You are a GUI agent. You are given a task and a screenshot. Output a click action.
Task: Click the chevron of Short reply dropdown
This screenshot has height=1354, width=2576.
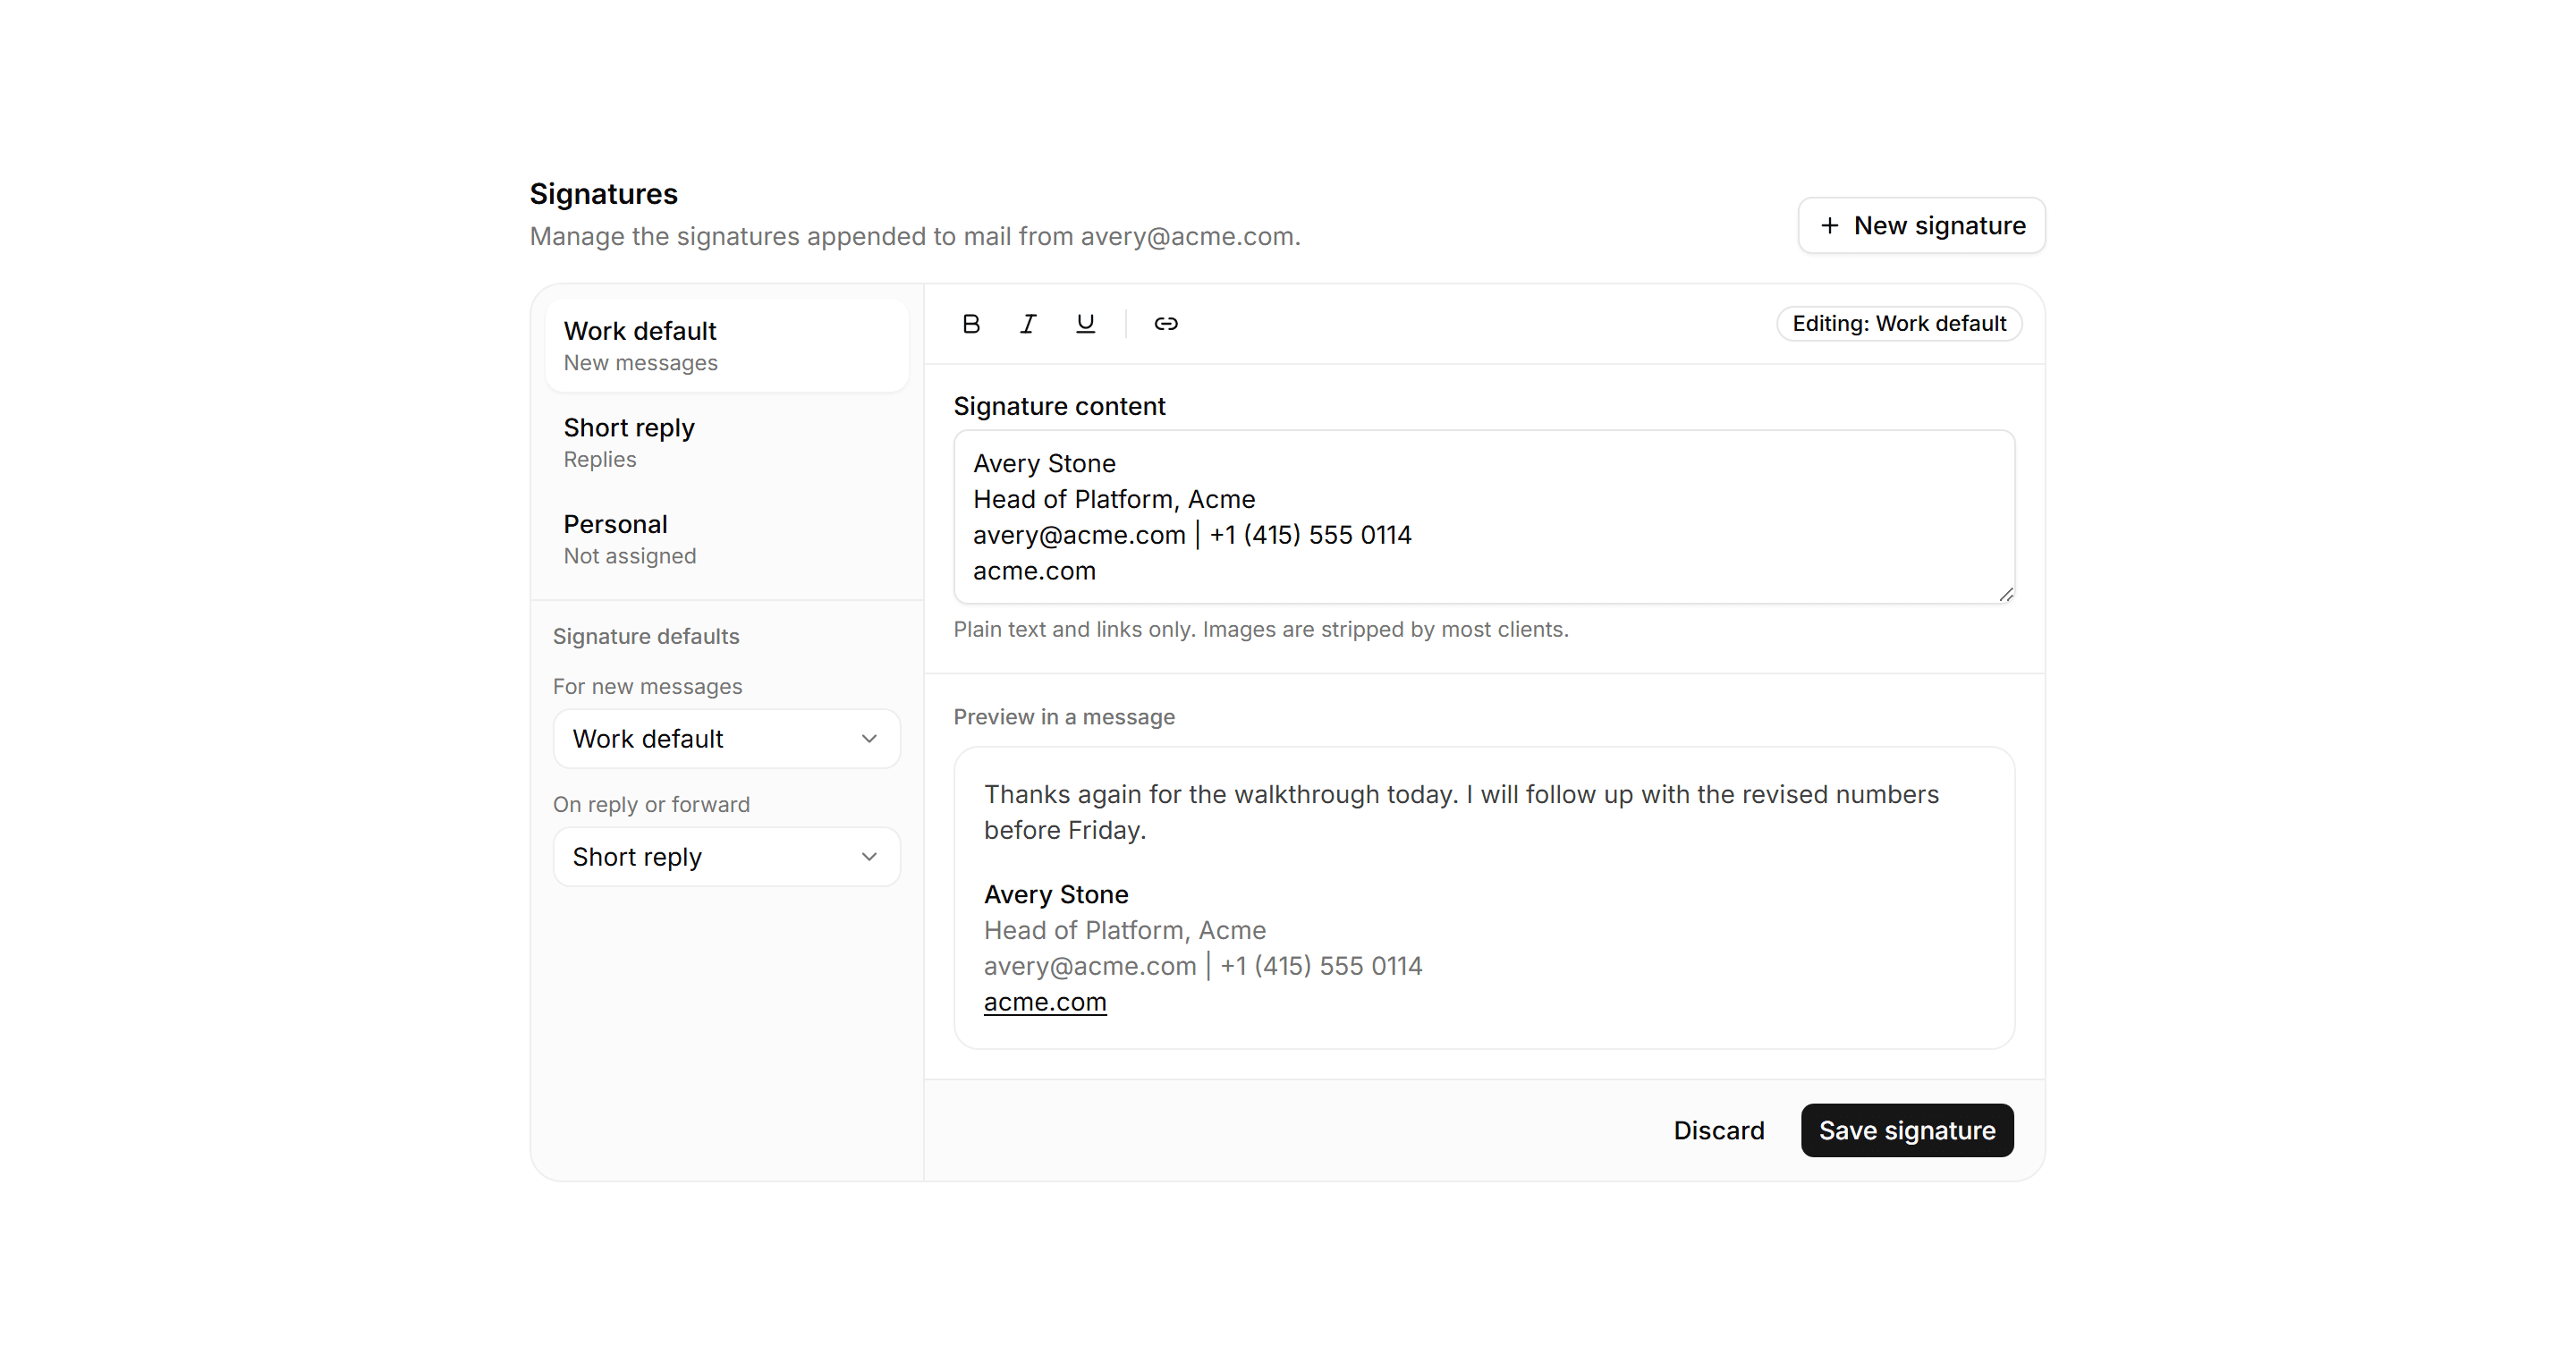click(x=869, y=857)
